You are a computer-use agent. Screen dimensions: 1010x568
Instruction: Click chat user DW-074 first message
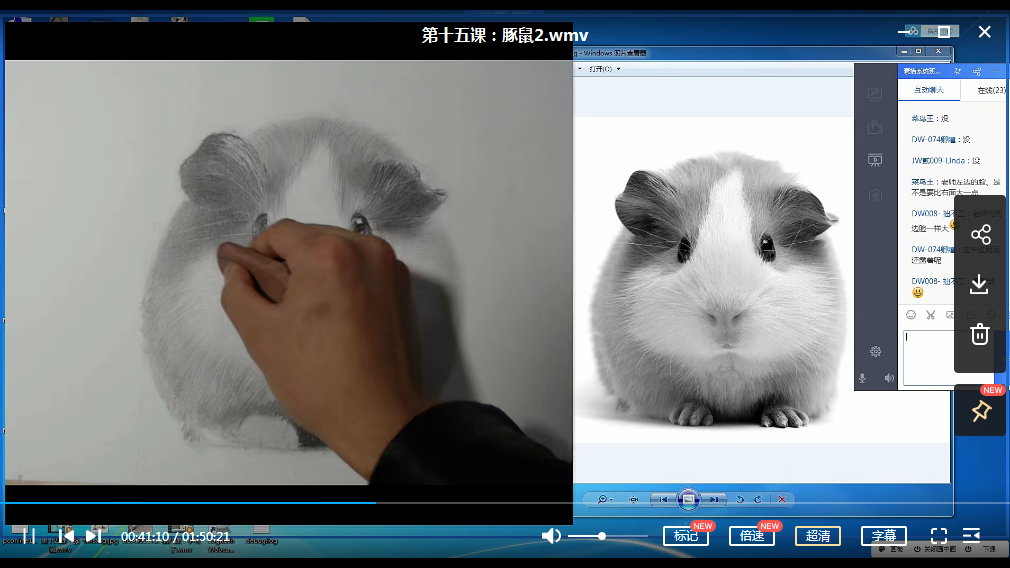(940, 140)
